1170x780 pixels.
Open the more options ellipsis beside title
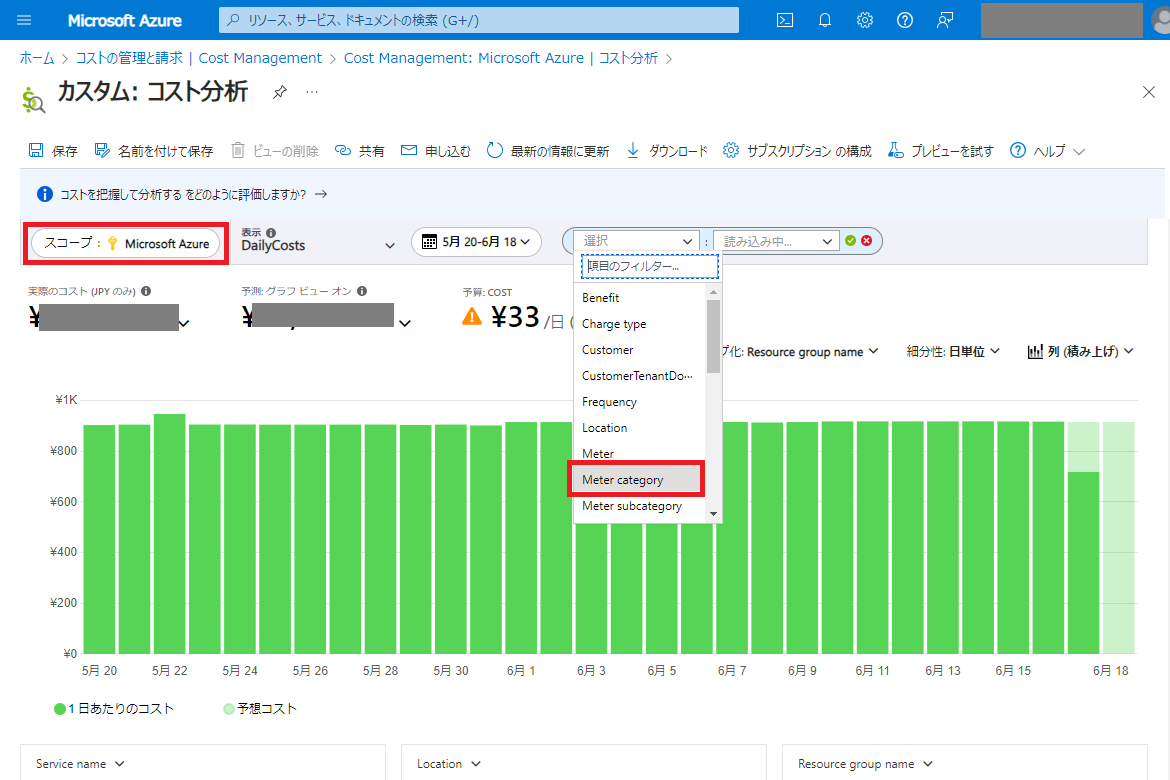click(312, 92)
